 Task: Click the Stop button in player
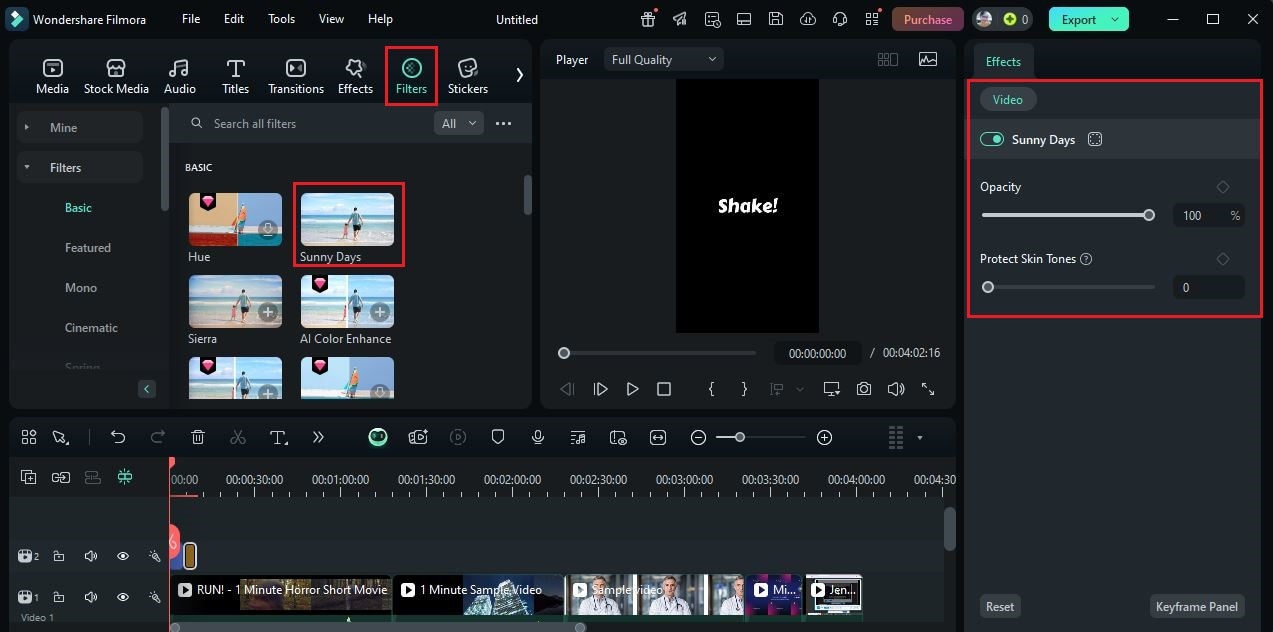664,389
